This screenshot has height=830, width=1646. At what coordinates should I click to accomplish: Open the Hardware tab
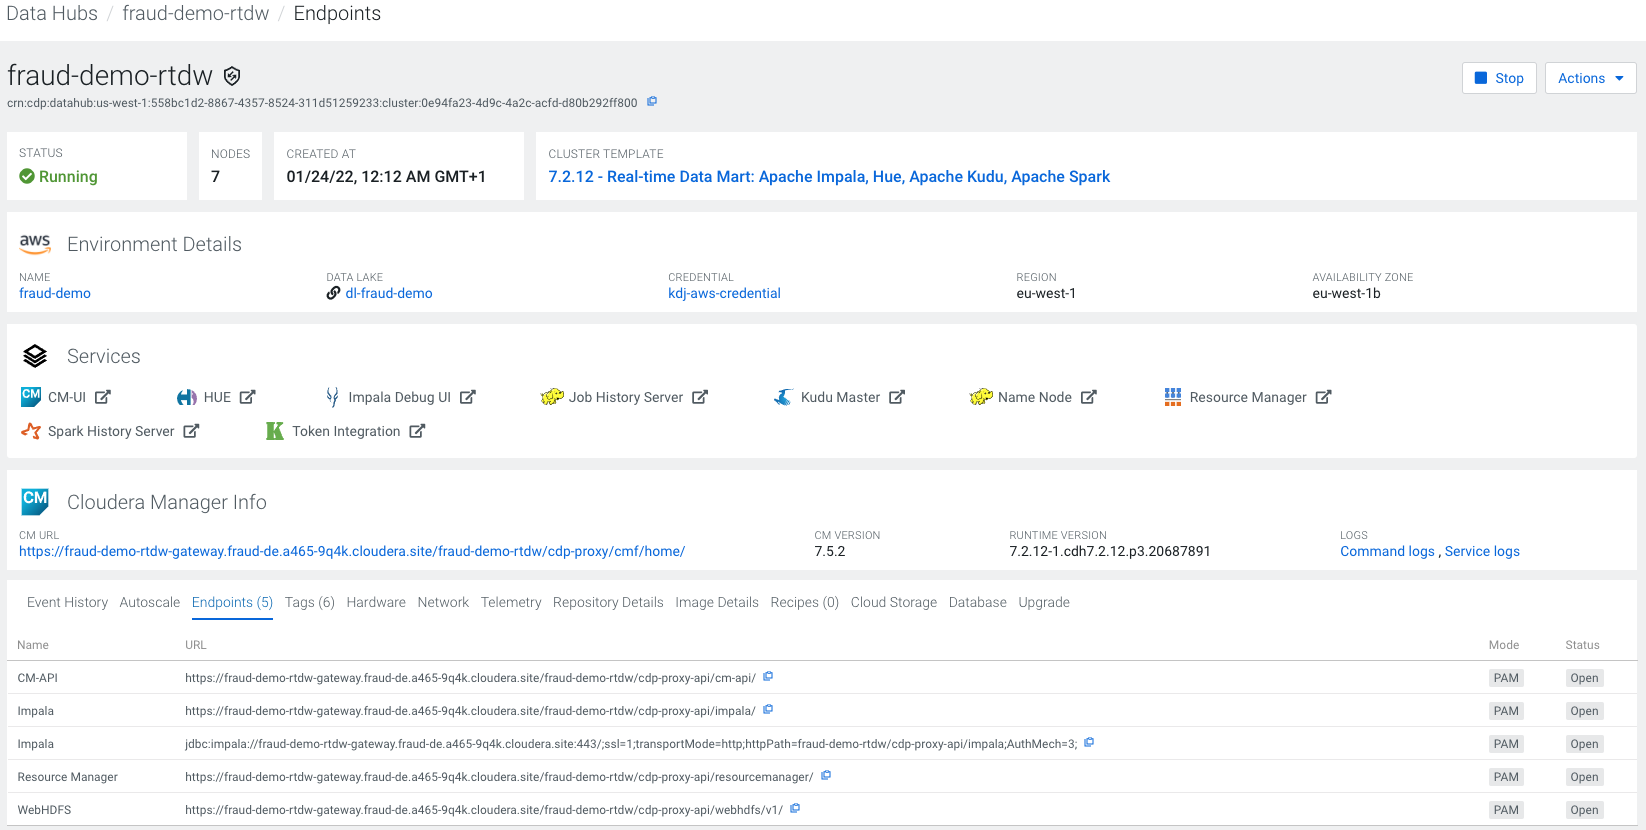click(376, 602)
